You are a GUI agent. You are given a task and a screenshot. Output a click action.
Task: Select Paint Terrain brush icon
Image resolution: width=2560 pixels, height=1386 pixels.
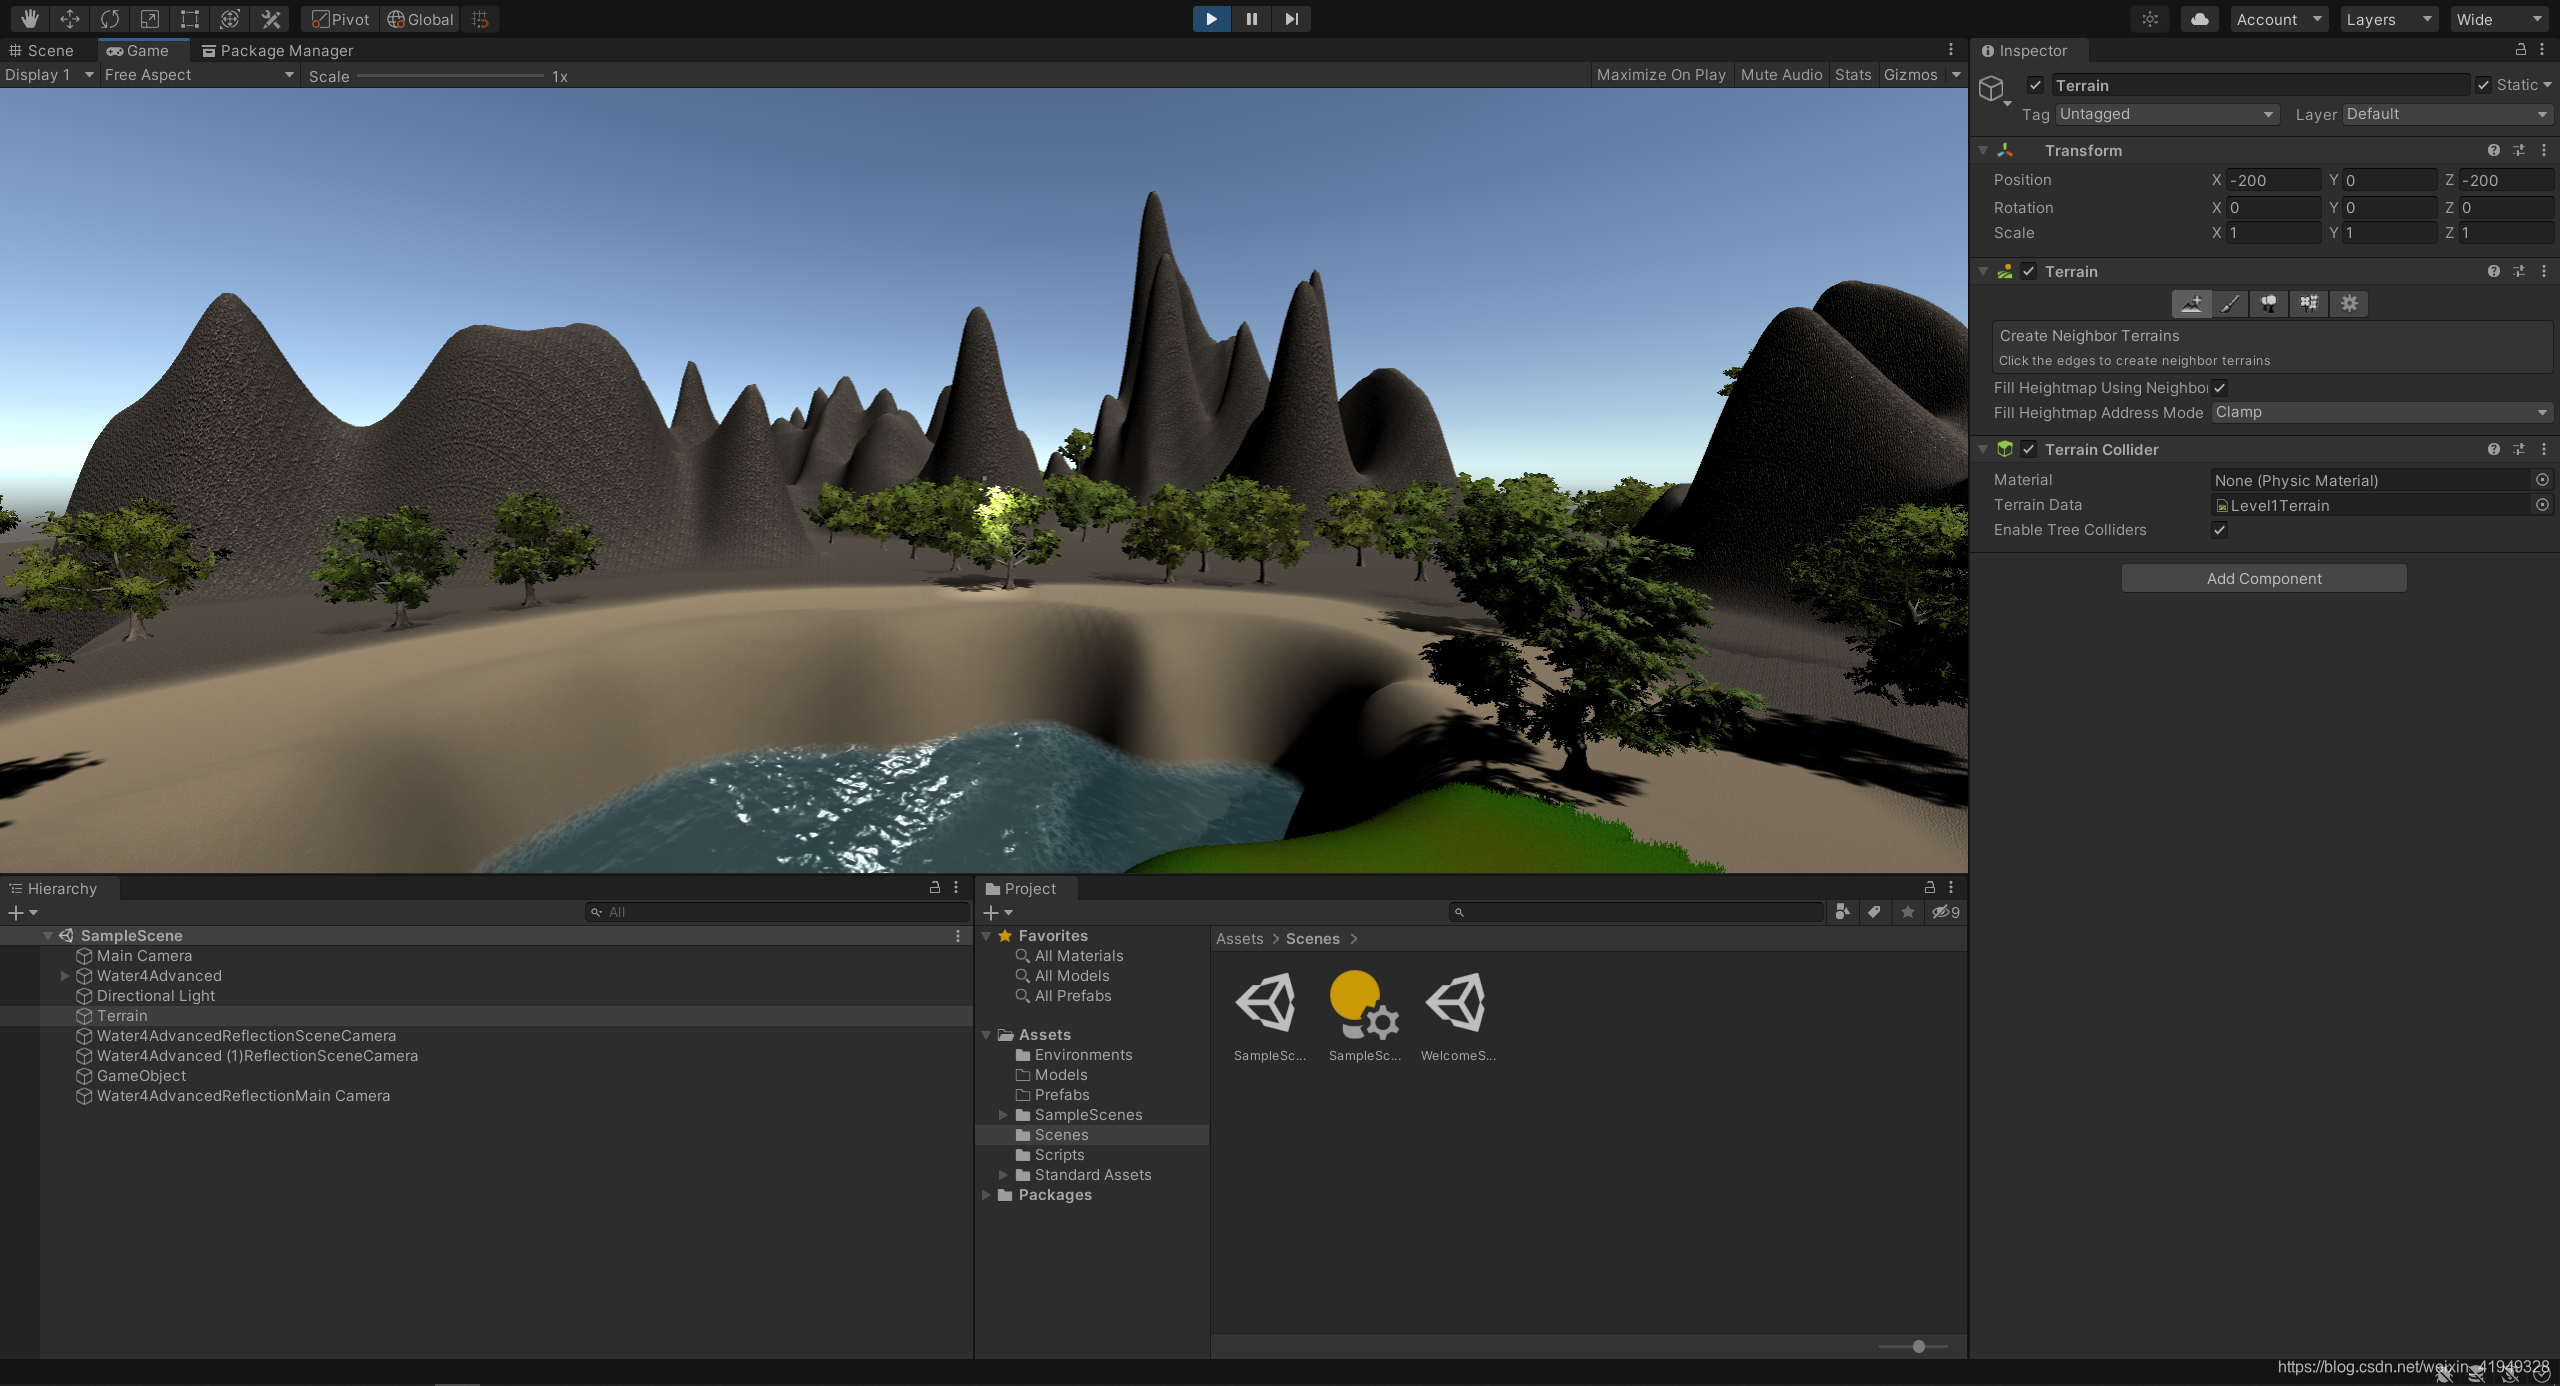2230,304
